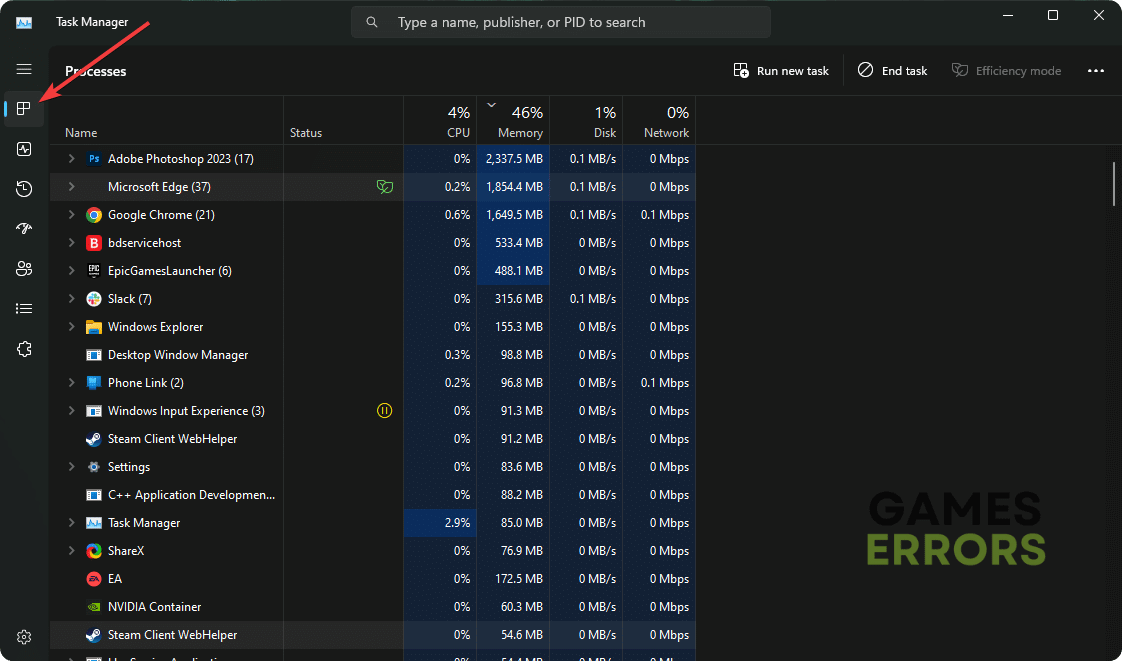1122x661 pixels.
Task: Open the Details page sidebar icon
Action: (24, 309)
